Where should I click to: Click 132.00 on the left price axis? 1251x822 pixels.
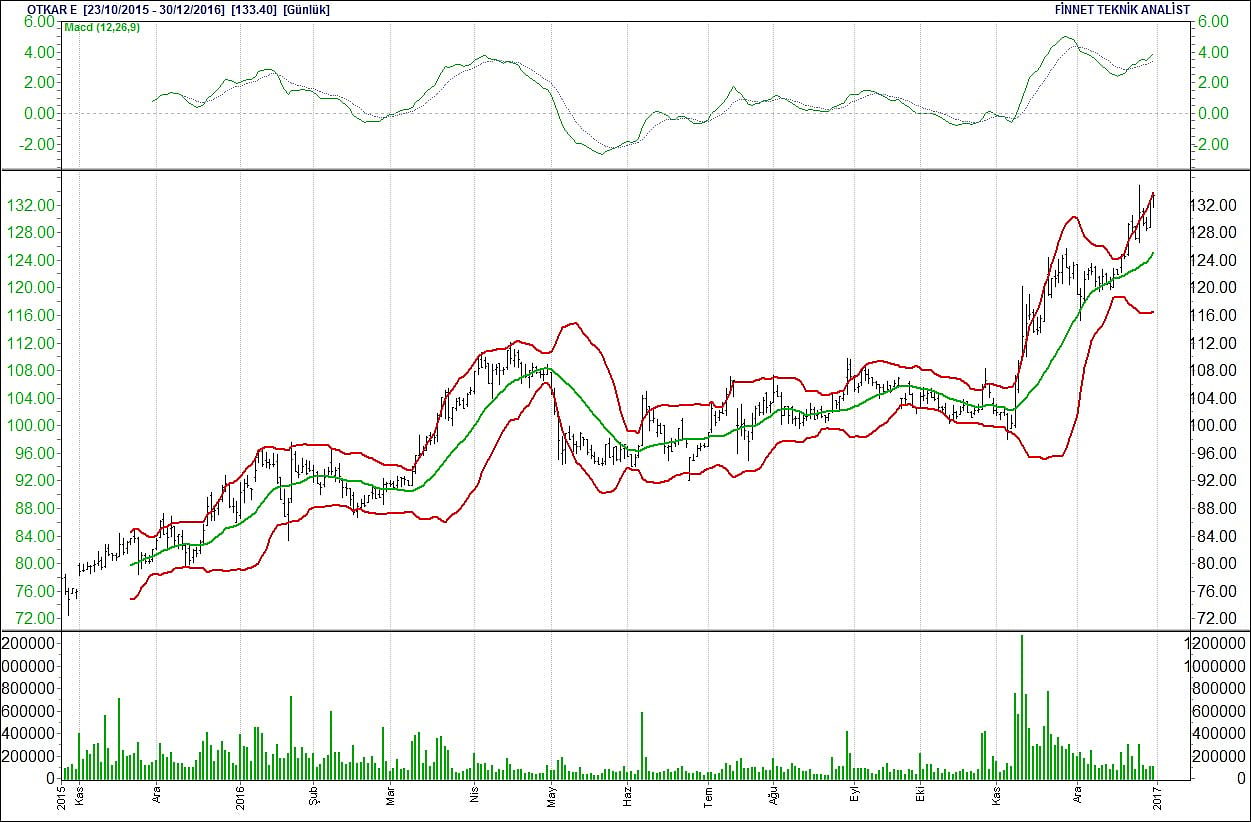pos(33,206)
